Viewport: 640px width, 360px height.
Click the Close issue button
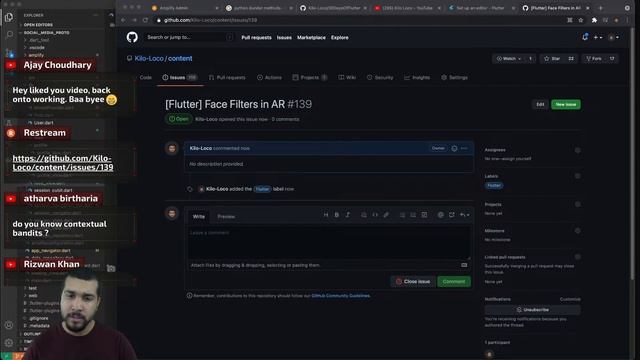[x=413, y=282]
